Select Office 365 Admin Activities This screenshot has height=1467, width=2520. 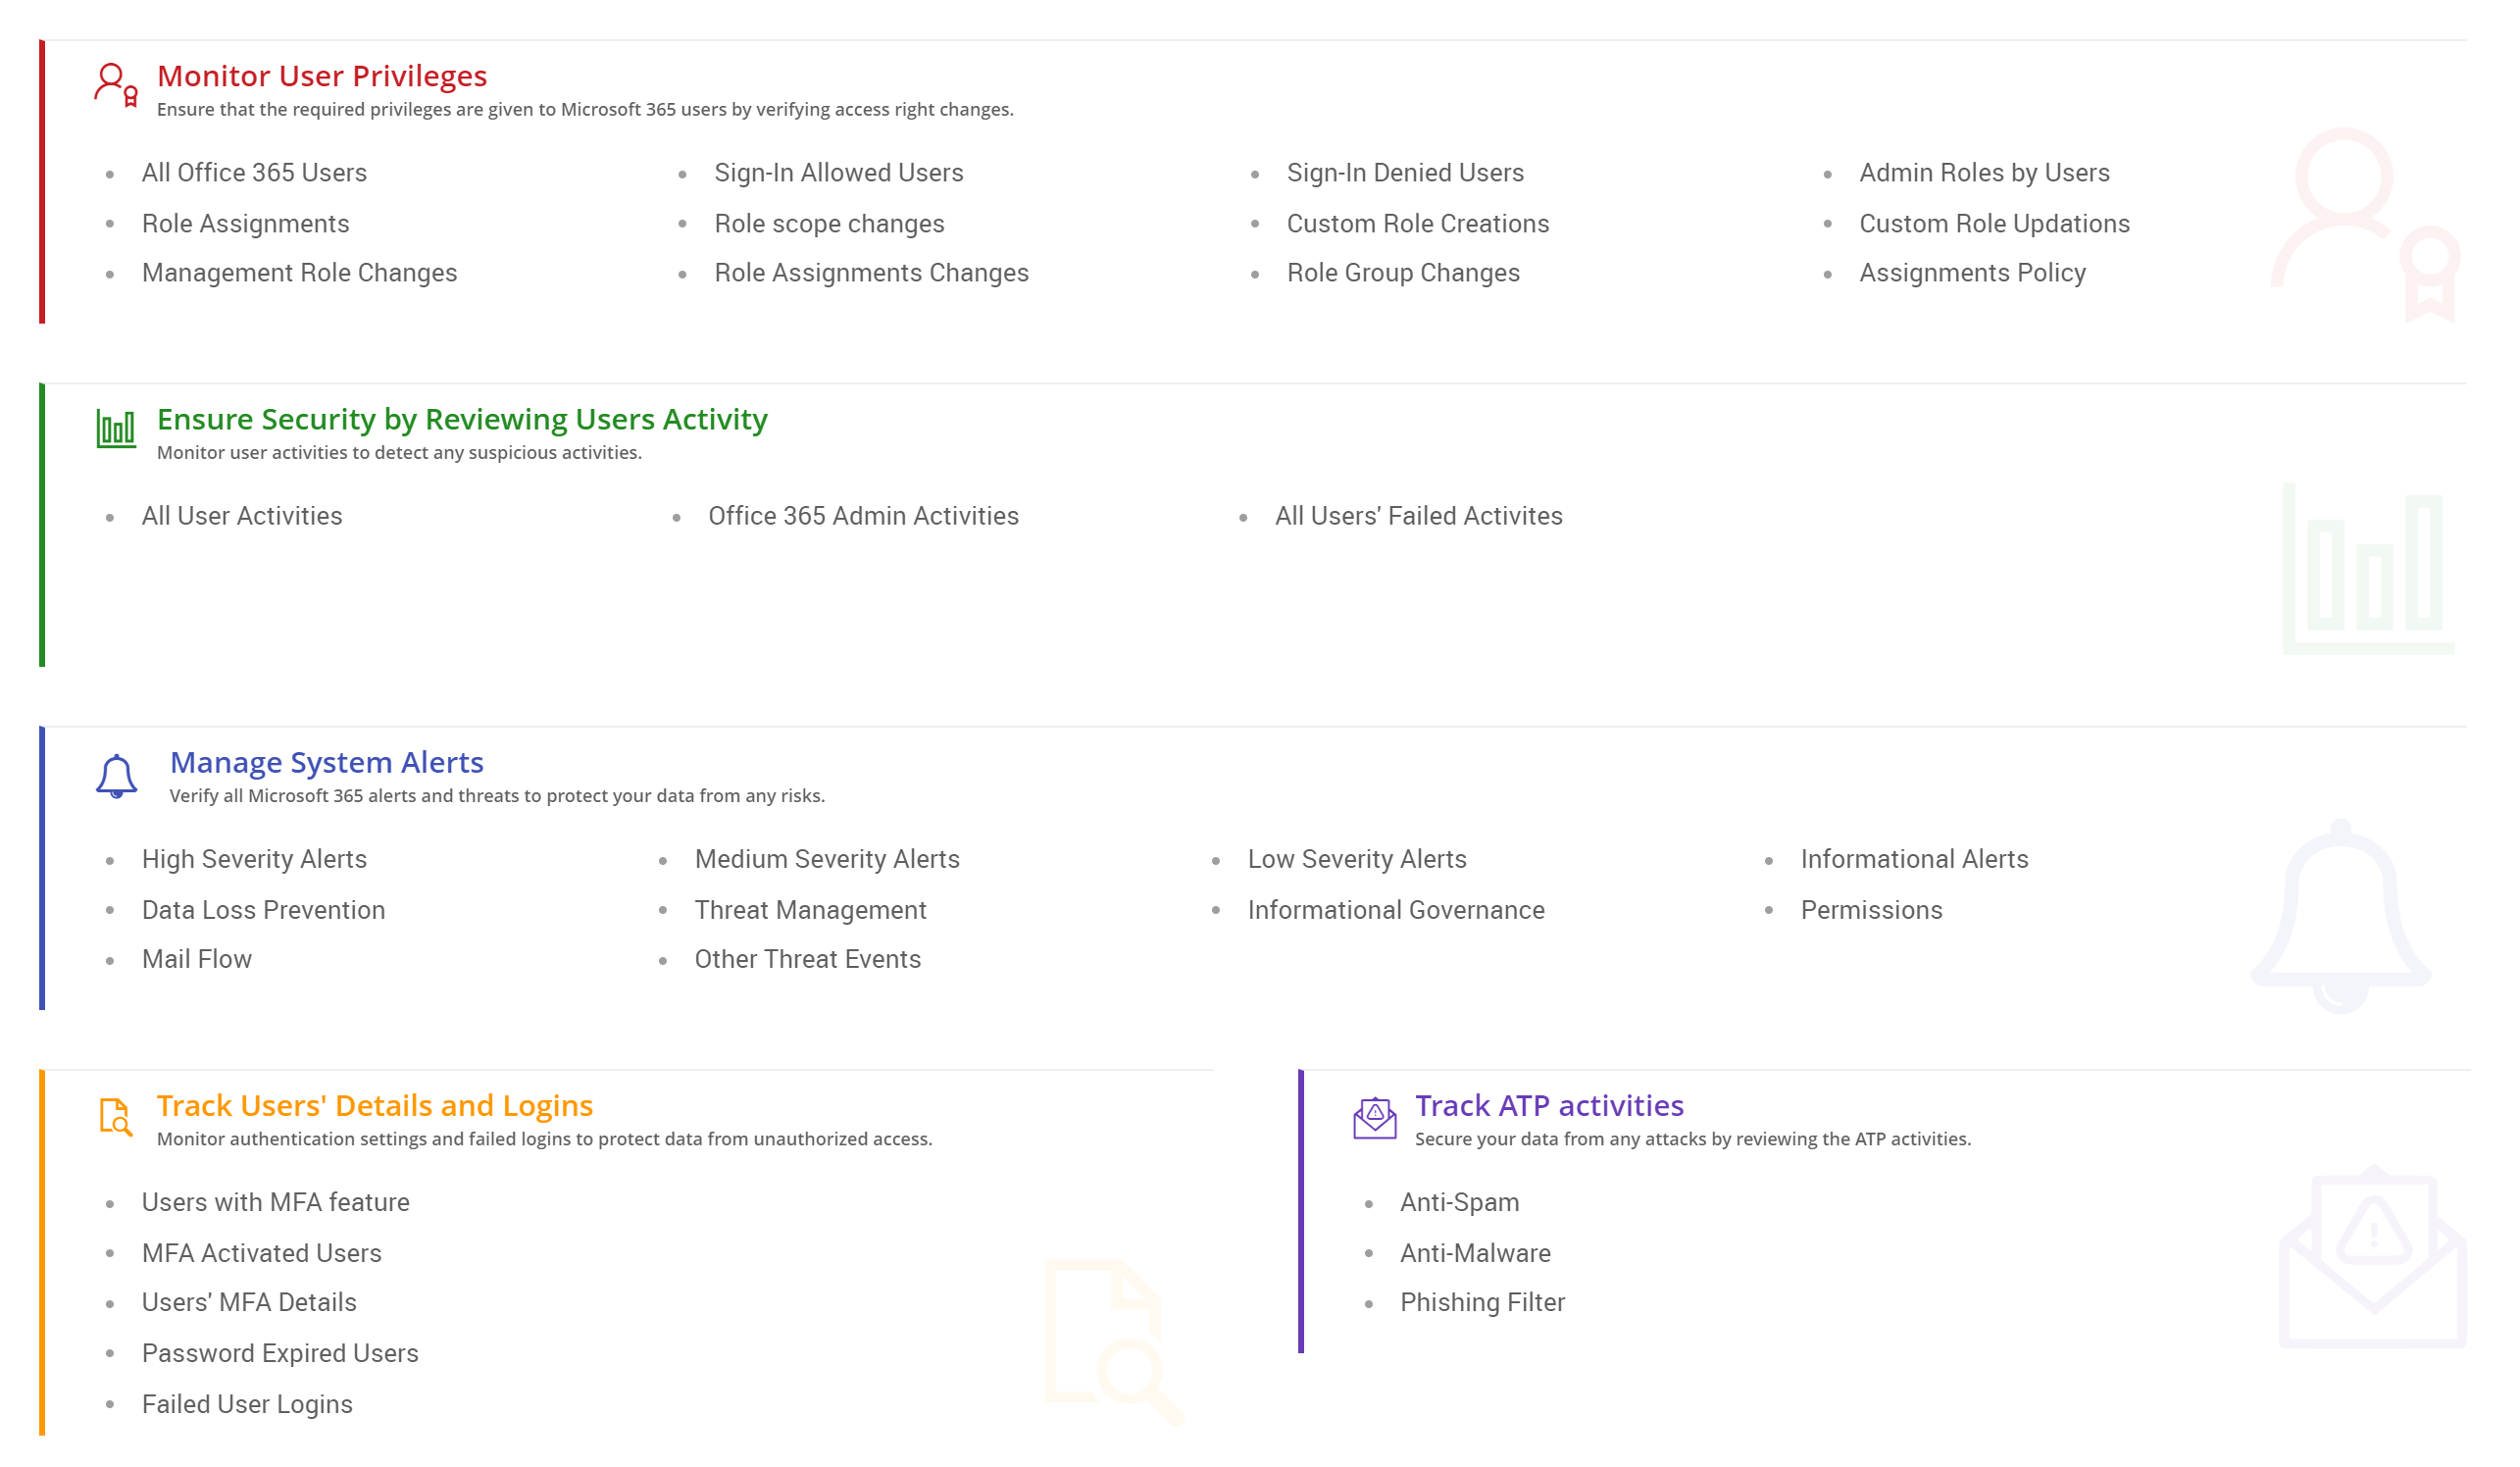coord(863,516)
